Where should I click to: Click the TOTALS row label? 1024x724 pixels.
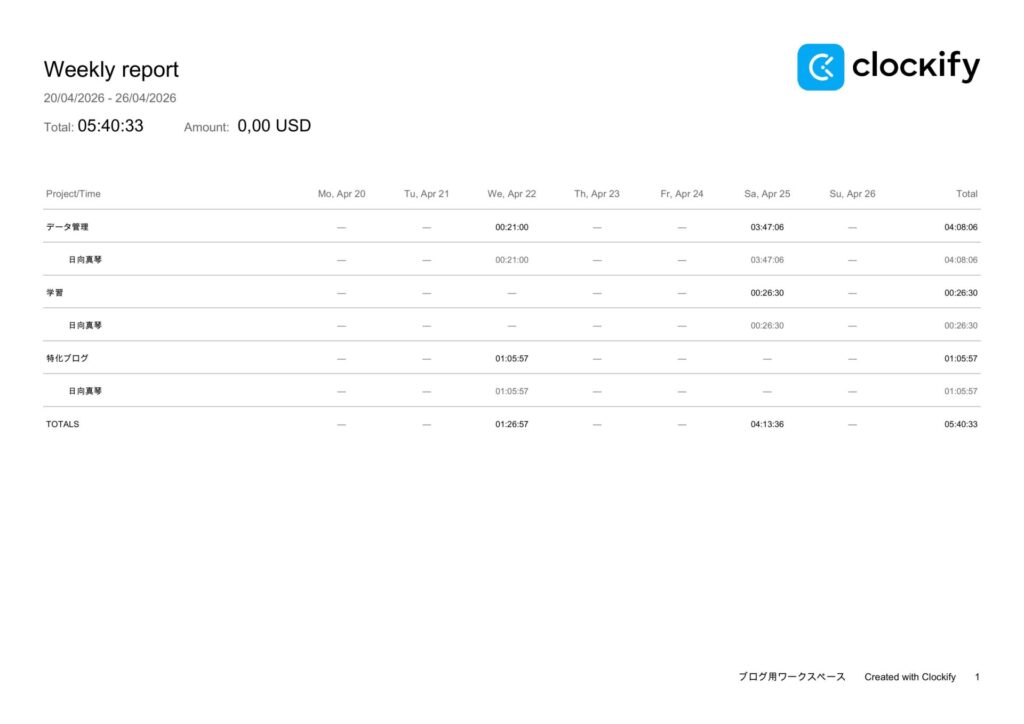62,424
